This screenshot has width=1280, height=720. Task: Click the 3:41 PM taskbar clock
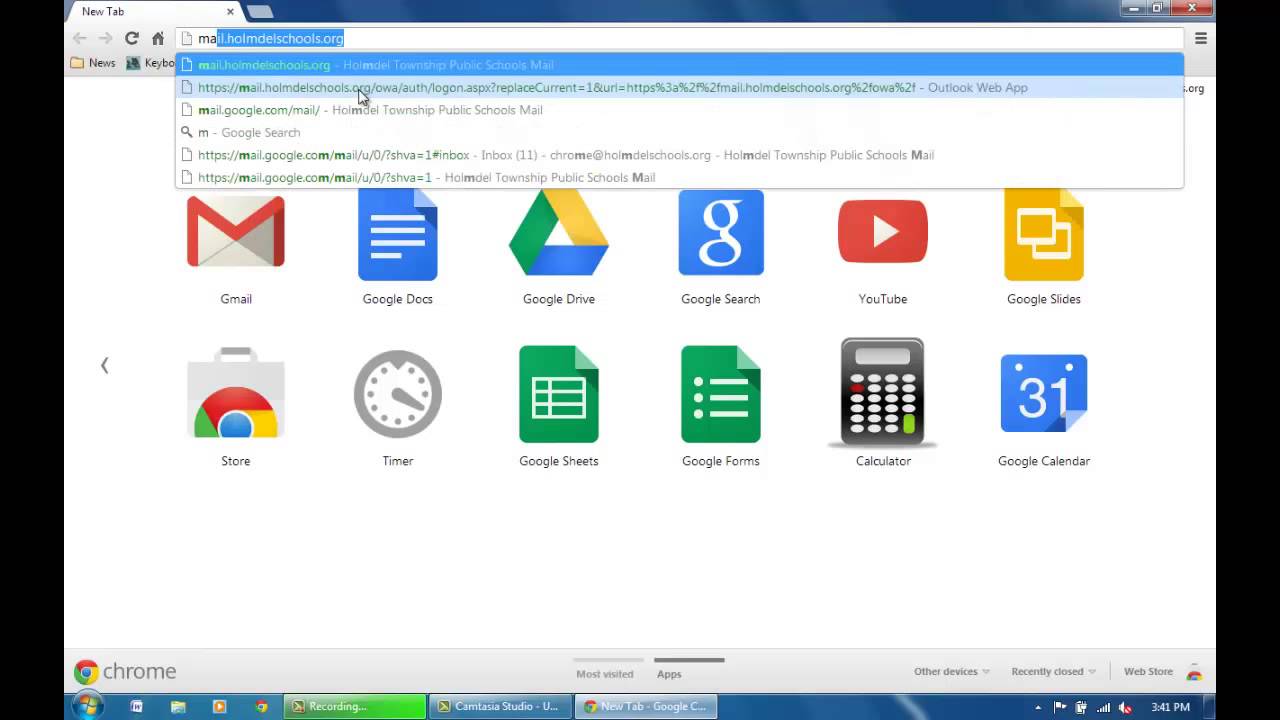point(1170,707)
